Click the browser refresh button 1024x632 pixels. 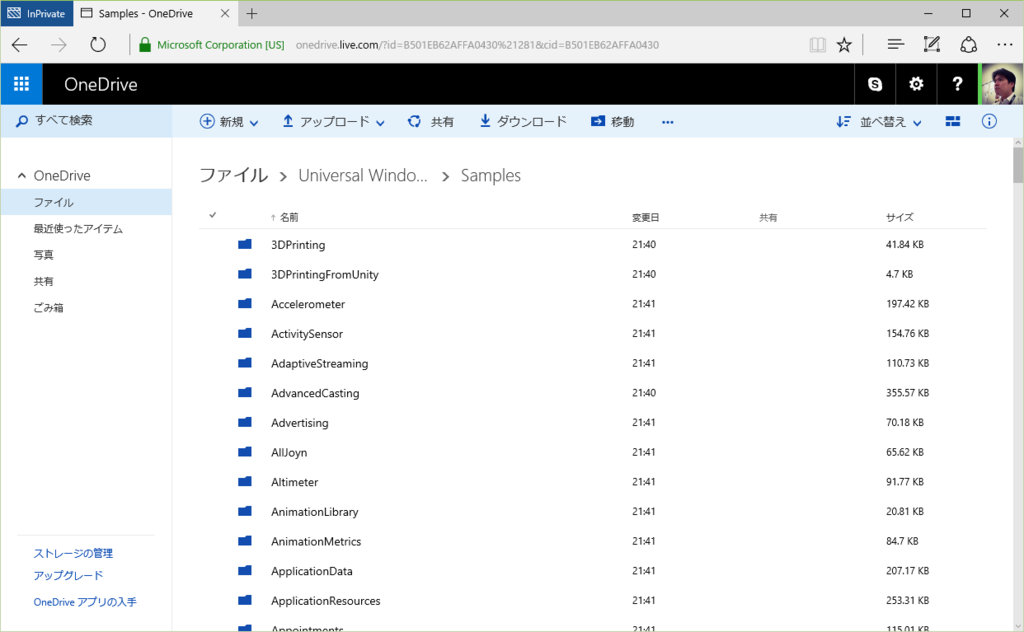(98, 45)
